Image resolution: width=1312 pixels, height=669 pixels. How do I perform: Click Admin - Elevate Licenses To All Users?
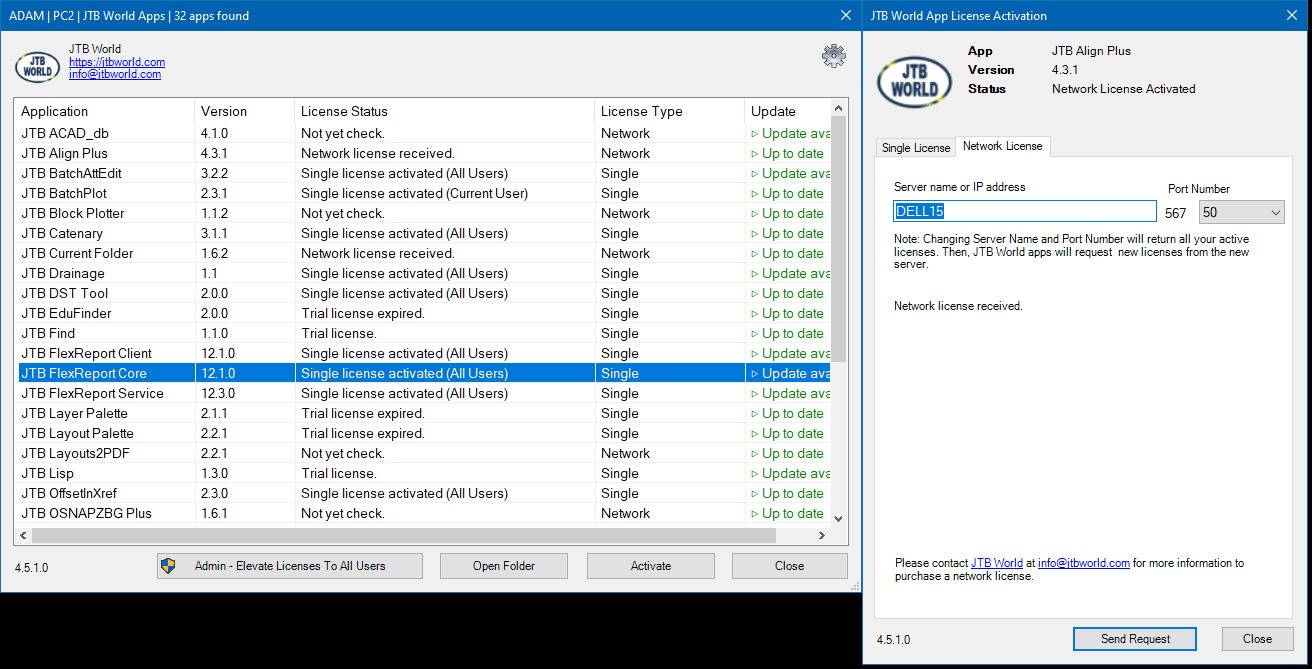tap(290, 566)
